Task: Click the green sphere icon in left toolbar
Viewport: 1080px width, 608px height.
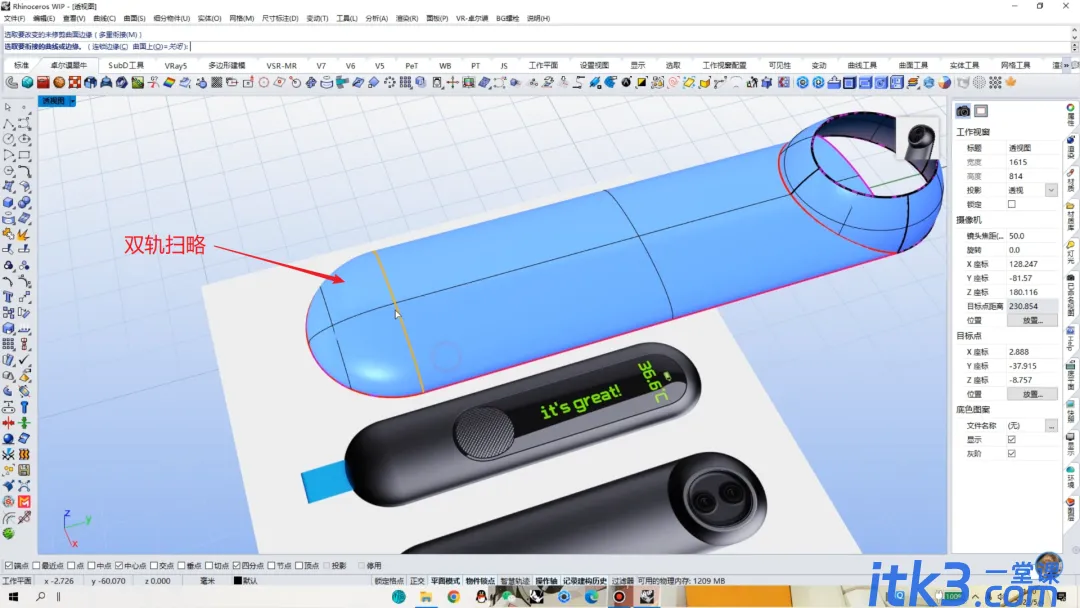Action: click(8, 534)
